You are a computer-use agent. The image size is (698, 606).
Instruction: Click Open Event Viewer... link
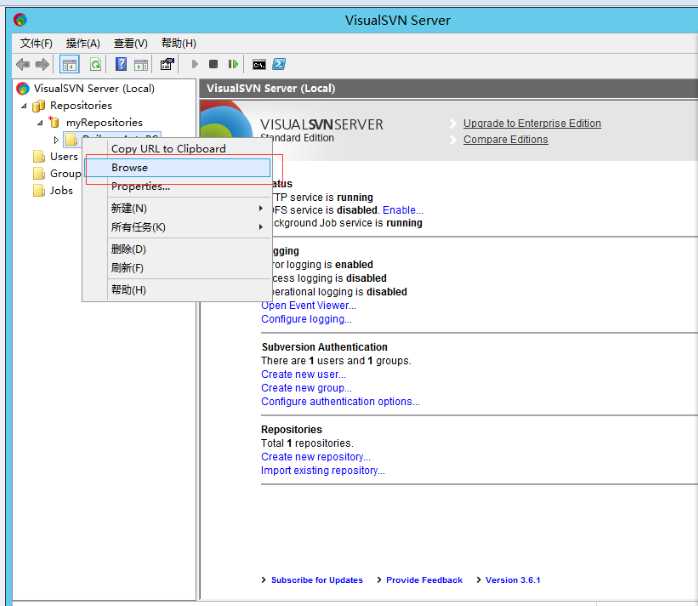tap(308, 305)
